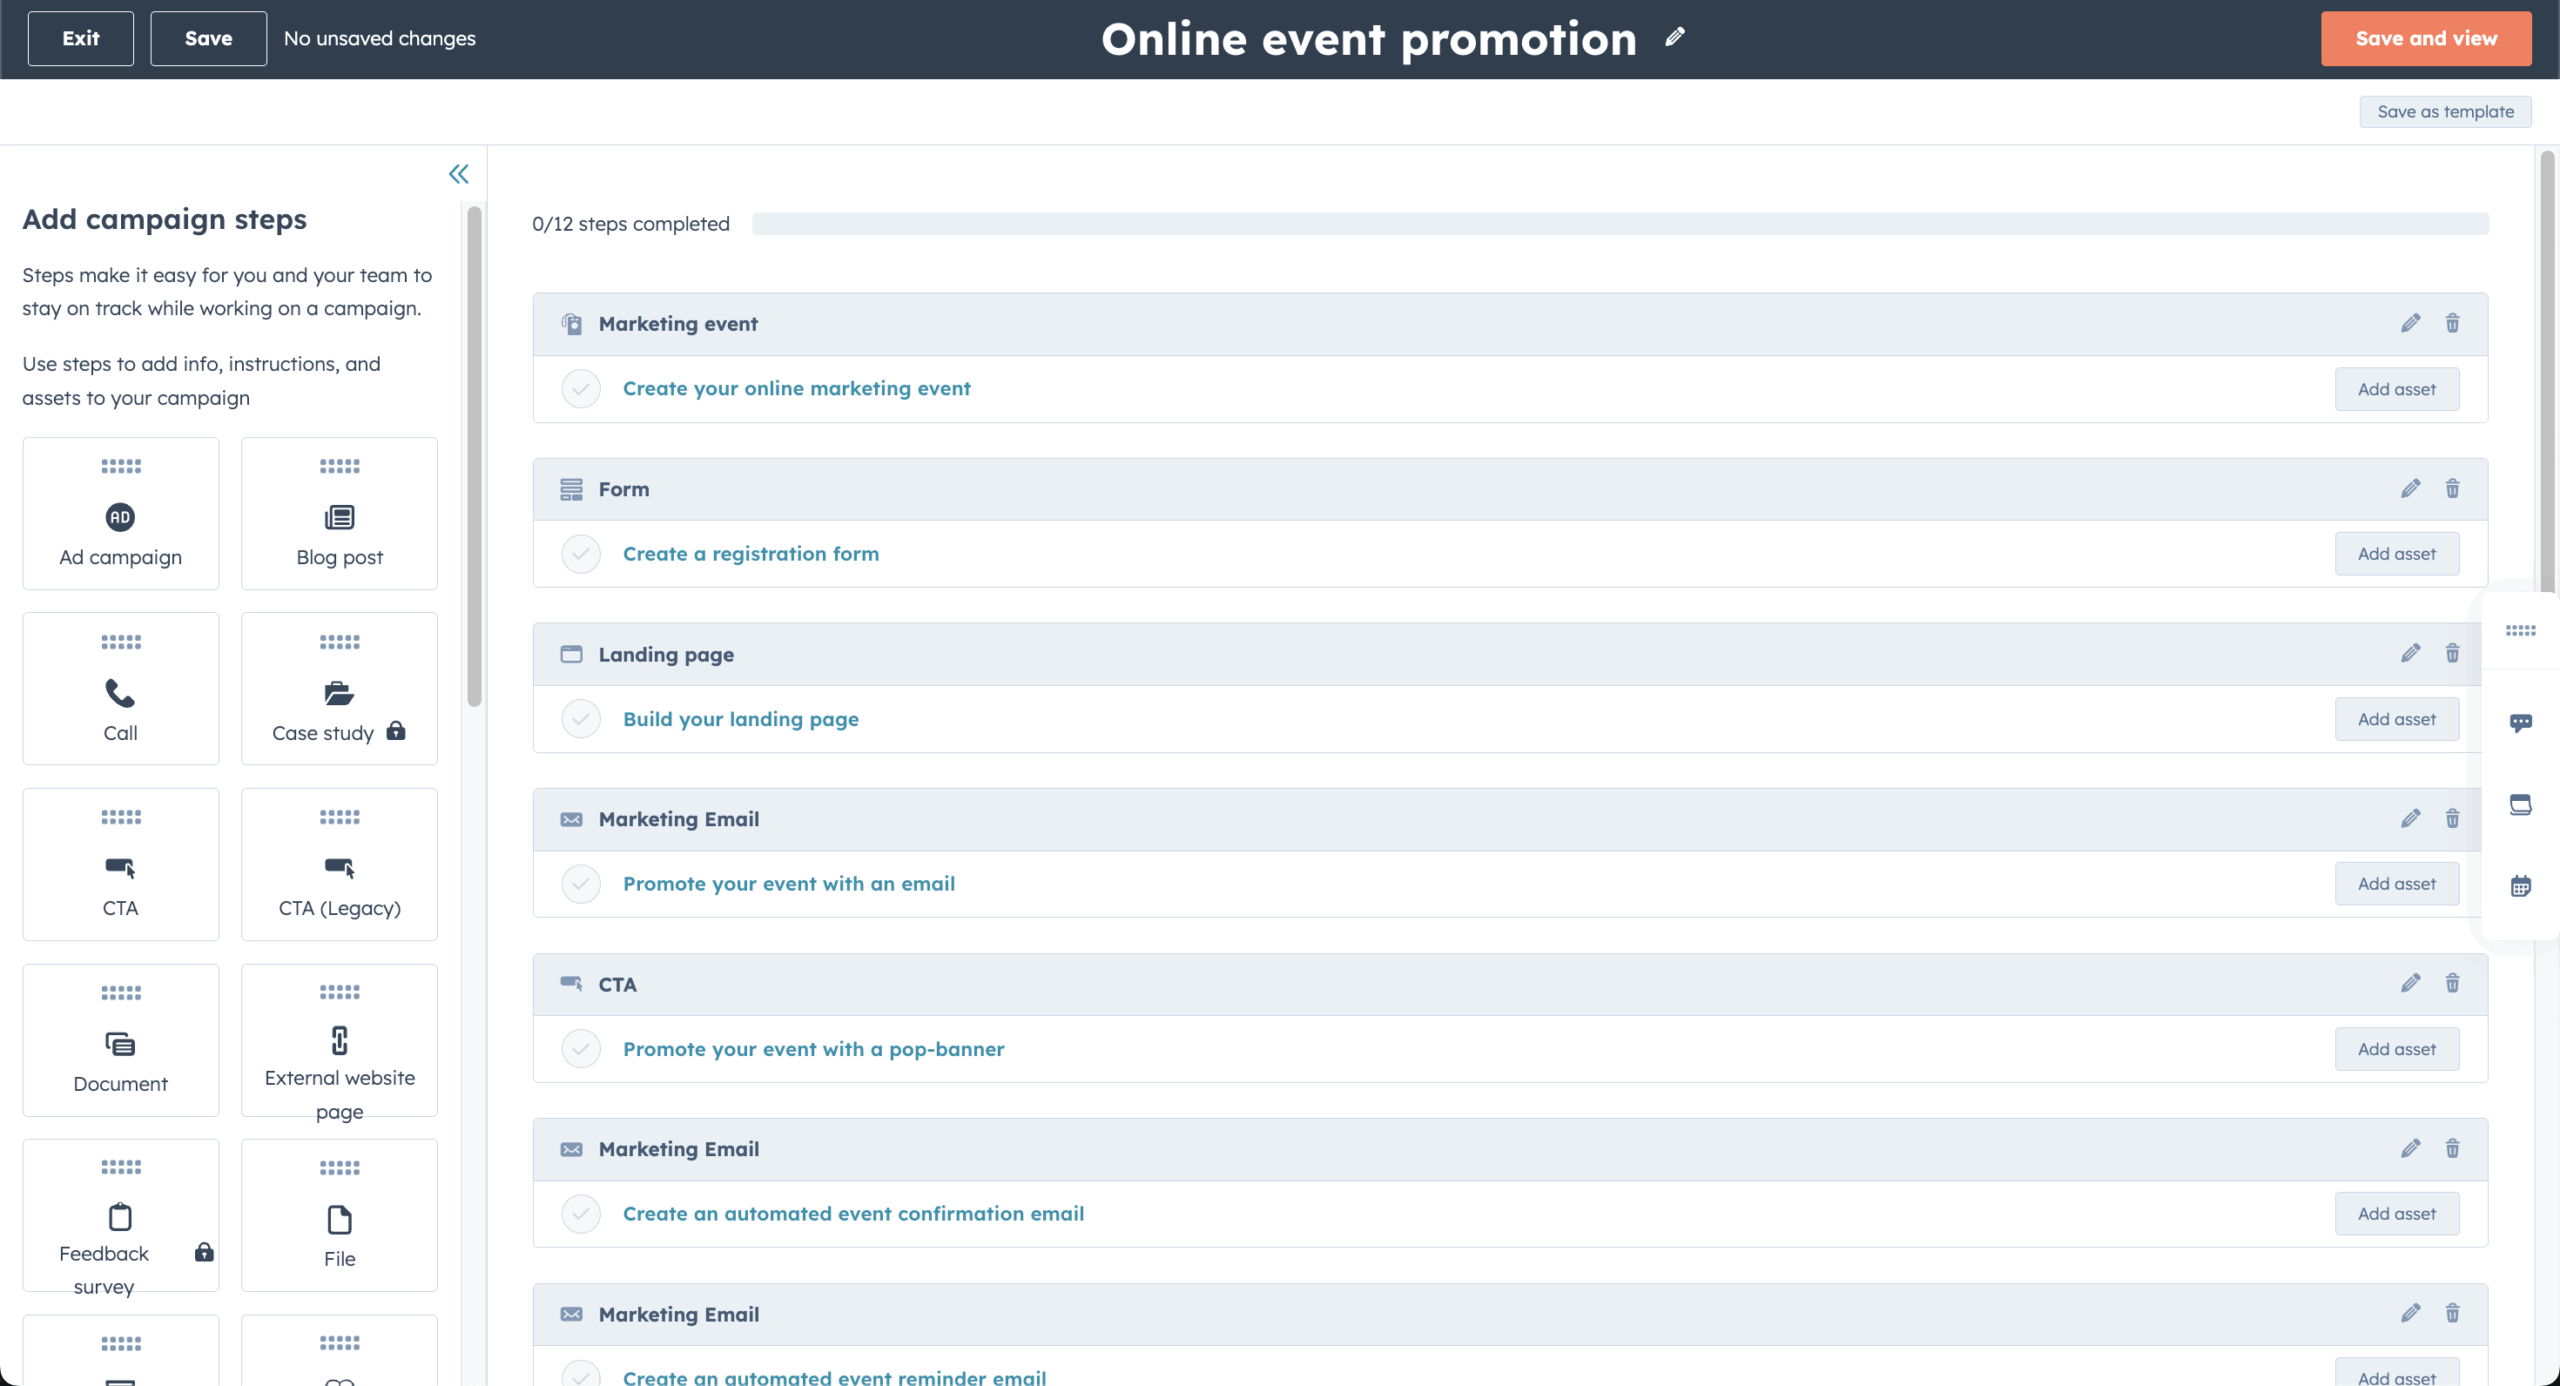Select the locked Case study step card

(339, 688)
